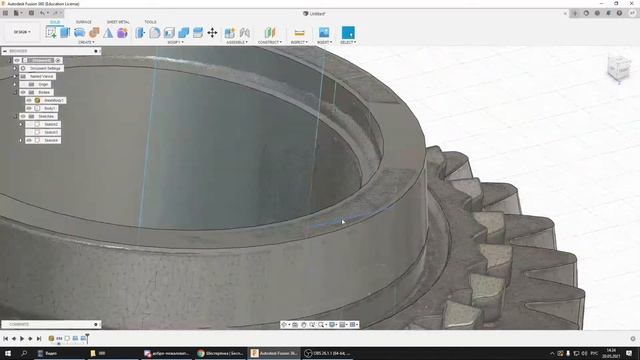
Task: Click the Save icon in top bar
Action: [31, 13]
